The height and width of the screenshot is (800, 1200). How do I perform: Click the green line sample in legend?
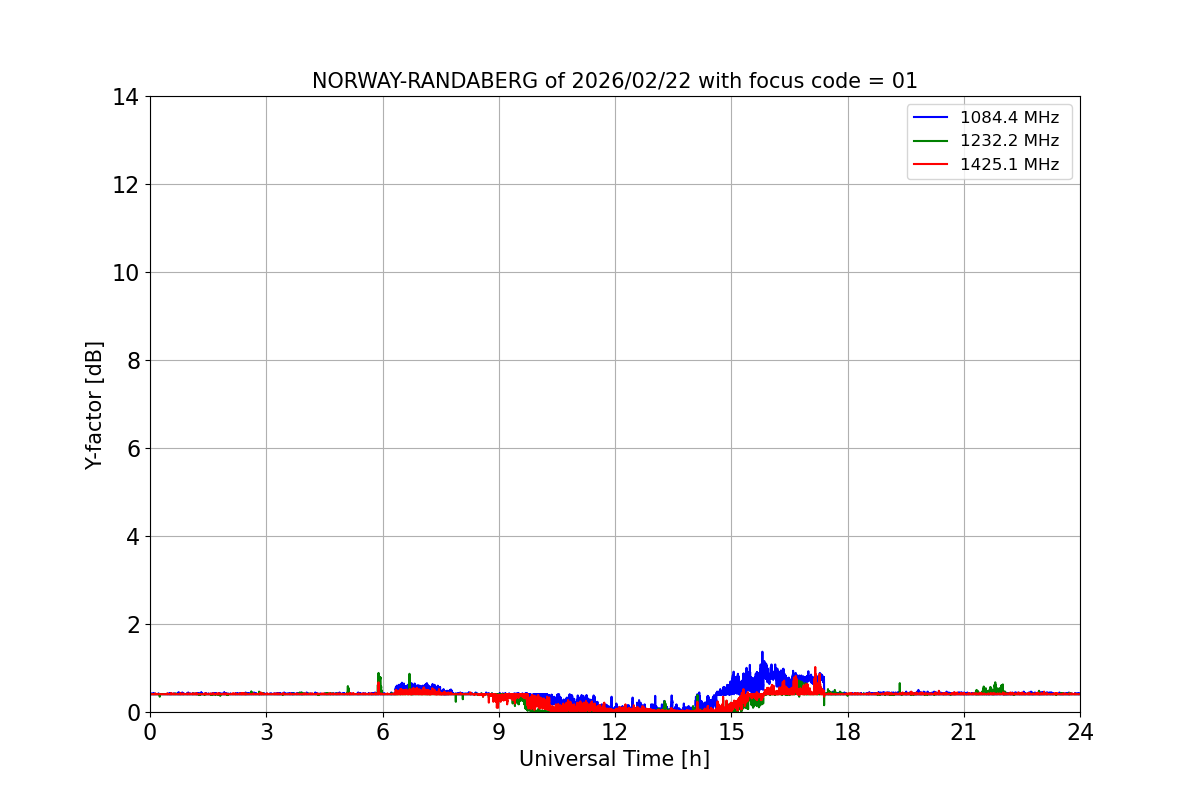[931, 141]
